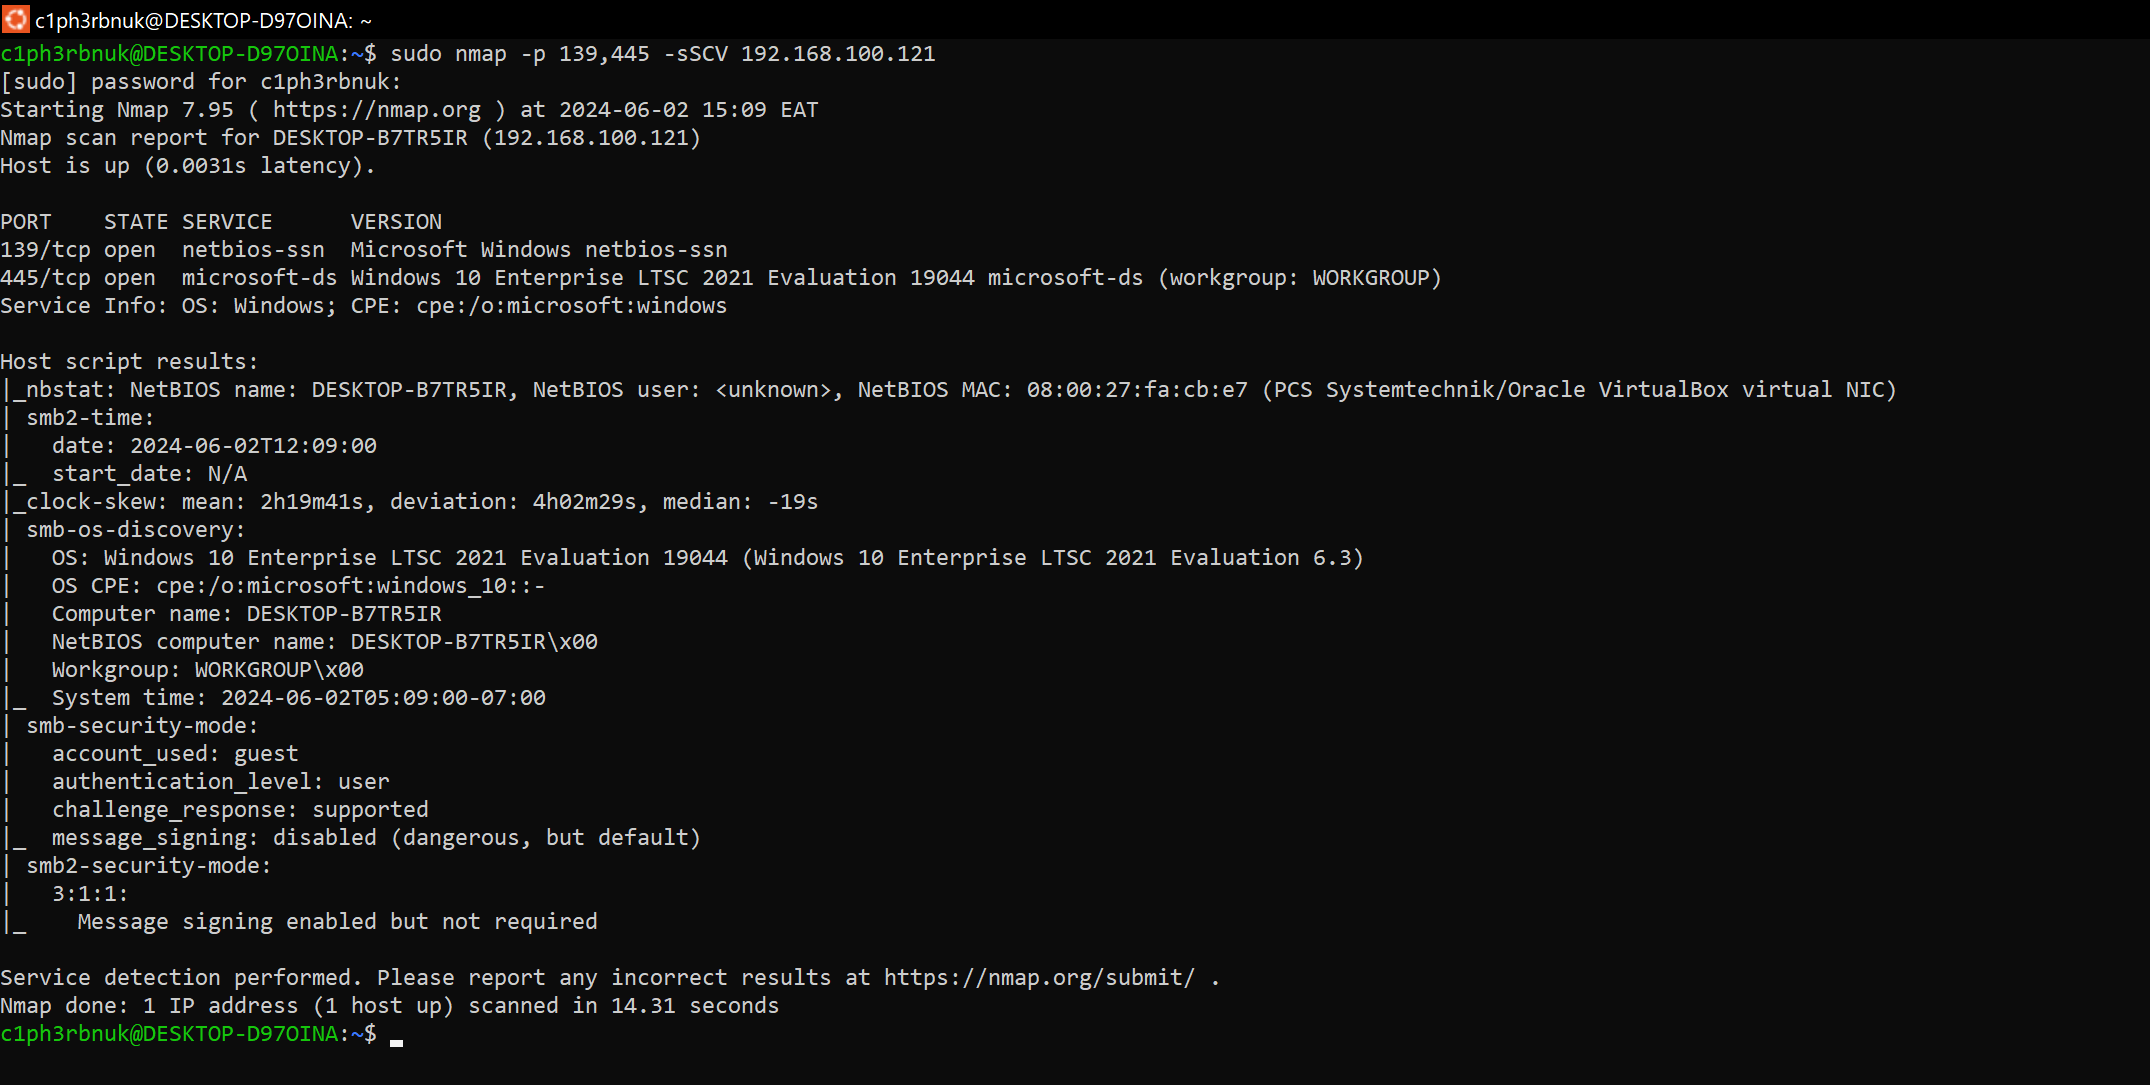Click the 139/tcp open port row
The image size is (2150, 1085).
(364, 250)
